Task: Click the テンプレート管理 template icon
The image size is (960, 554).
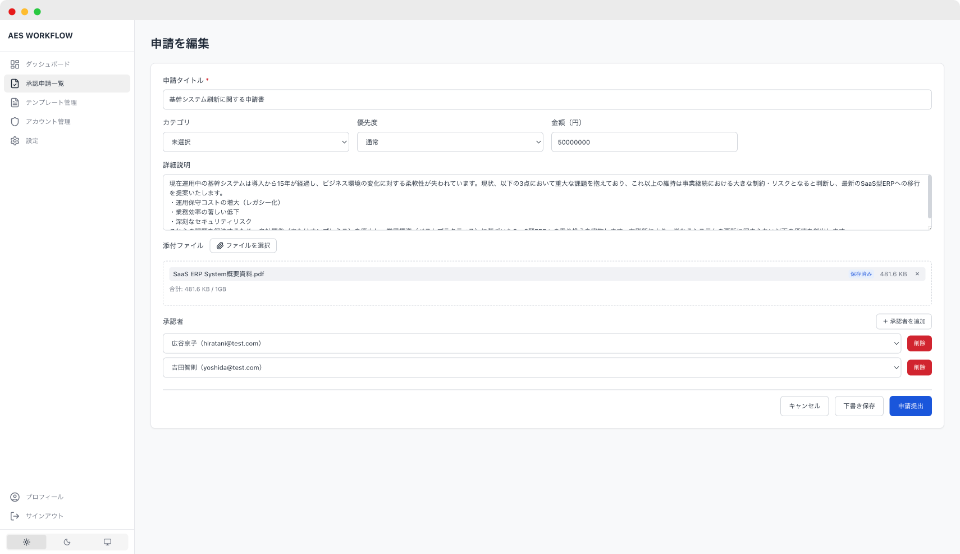Action: point(15,102)
